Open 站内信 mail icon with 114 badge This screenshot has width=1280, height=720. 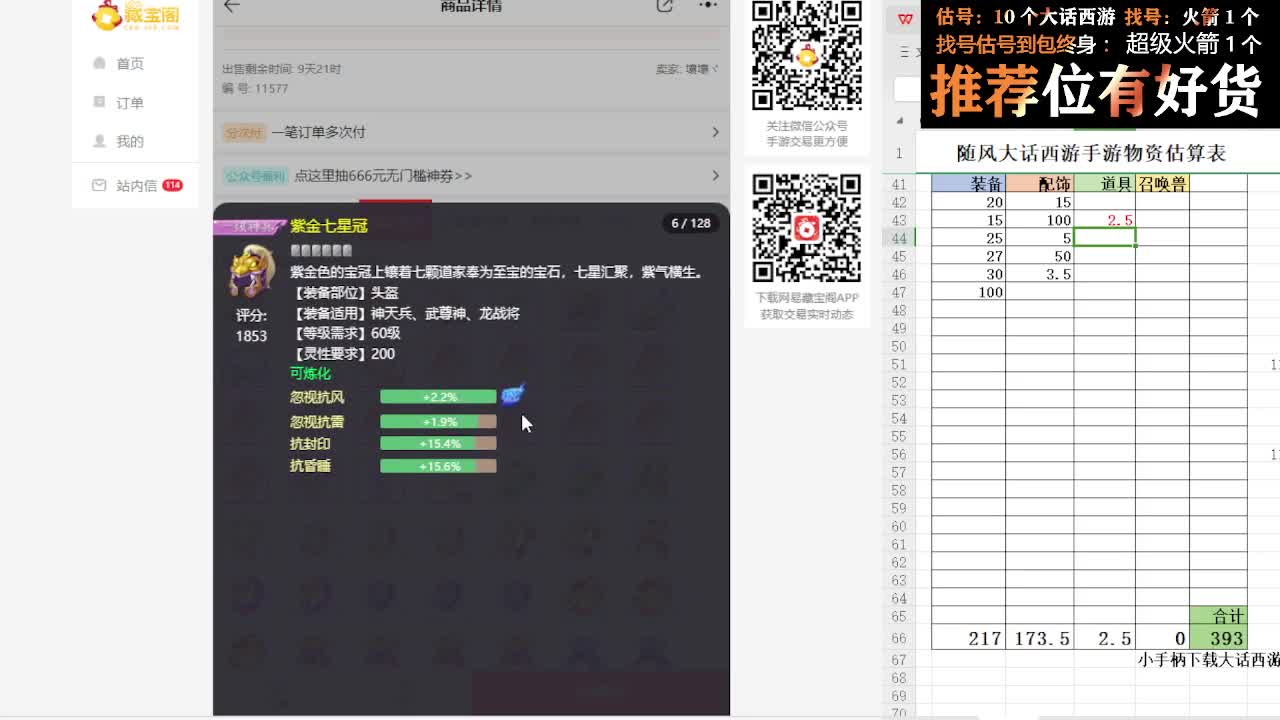point(98,184)
